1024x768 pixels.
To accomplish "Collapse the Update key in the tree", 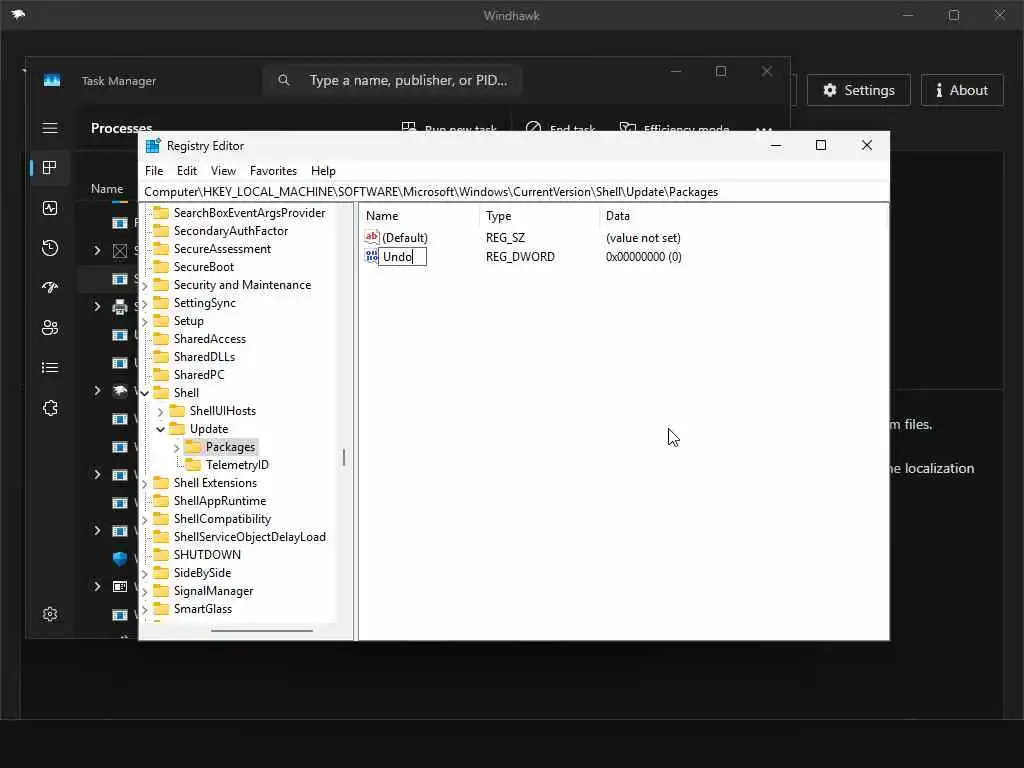I will 161,429.
